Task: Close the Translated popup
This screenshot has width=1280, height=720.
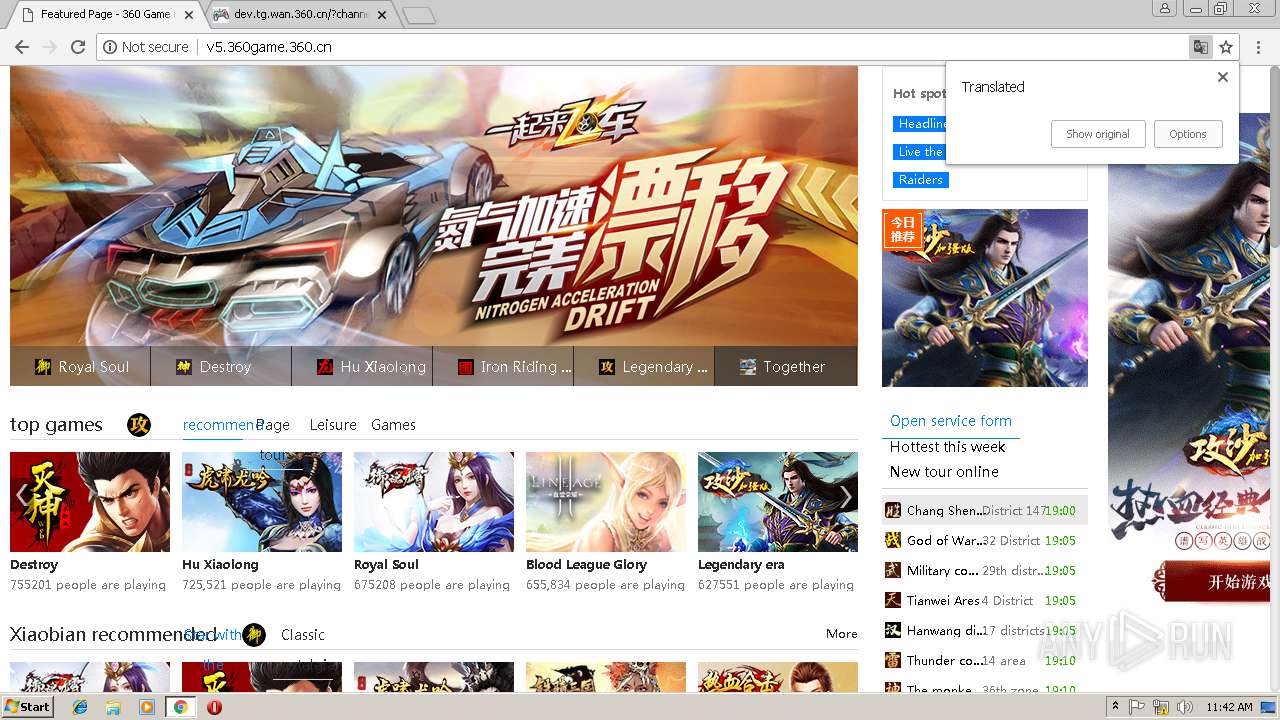Action: click(1222, 77)
